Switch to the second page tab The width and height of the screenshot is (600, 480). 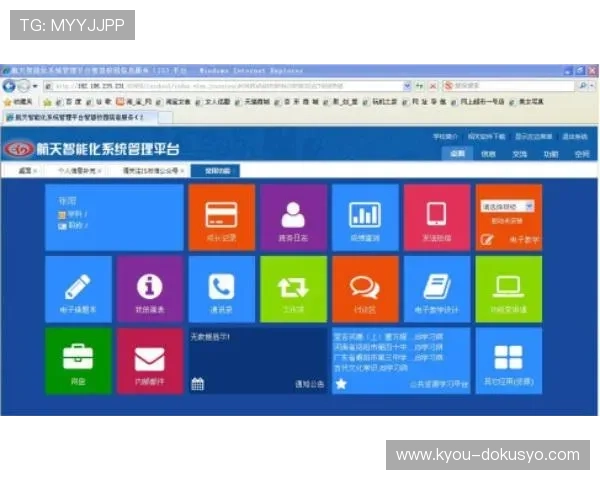click(76, 171)
